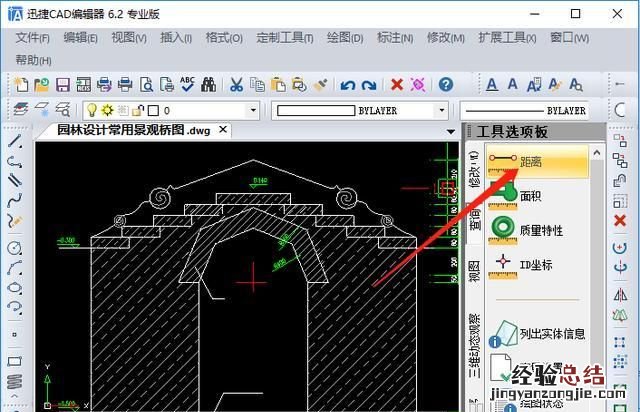Click the Undo arrow icon

coord(347,85)
